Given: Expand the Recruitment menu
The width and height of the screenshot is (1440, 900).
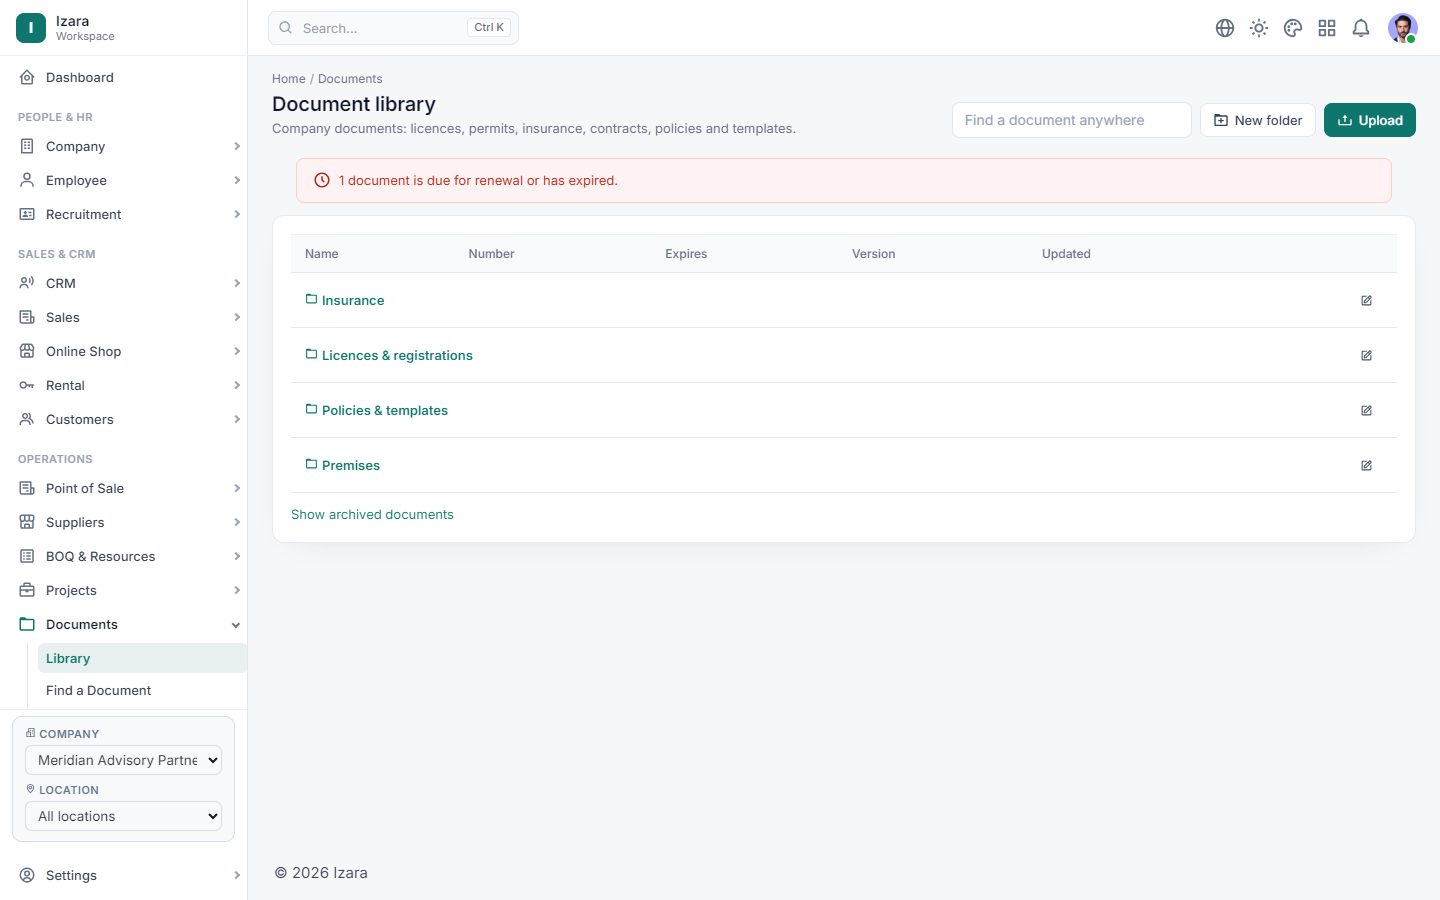Looking at the screenshot, I should (x=130, y=214).
